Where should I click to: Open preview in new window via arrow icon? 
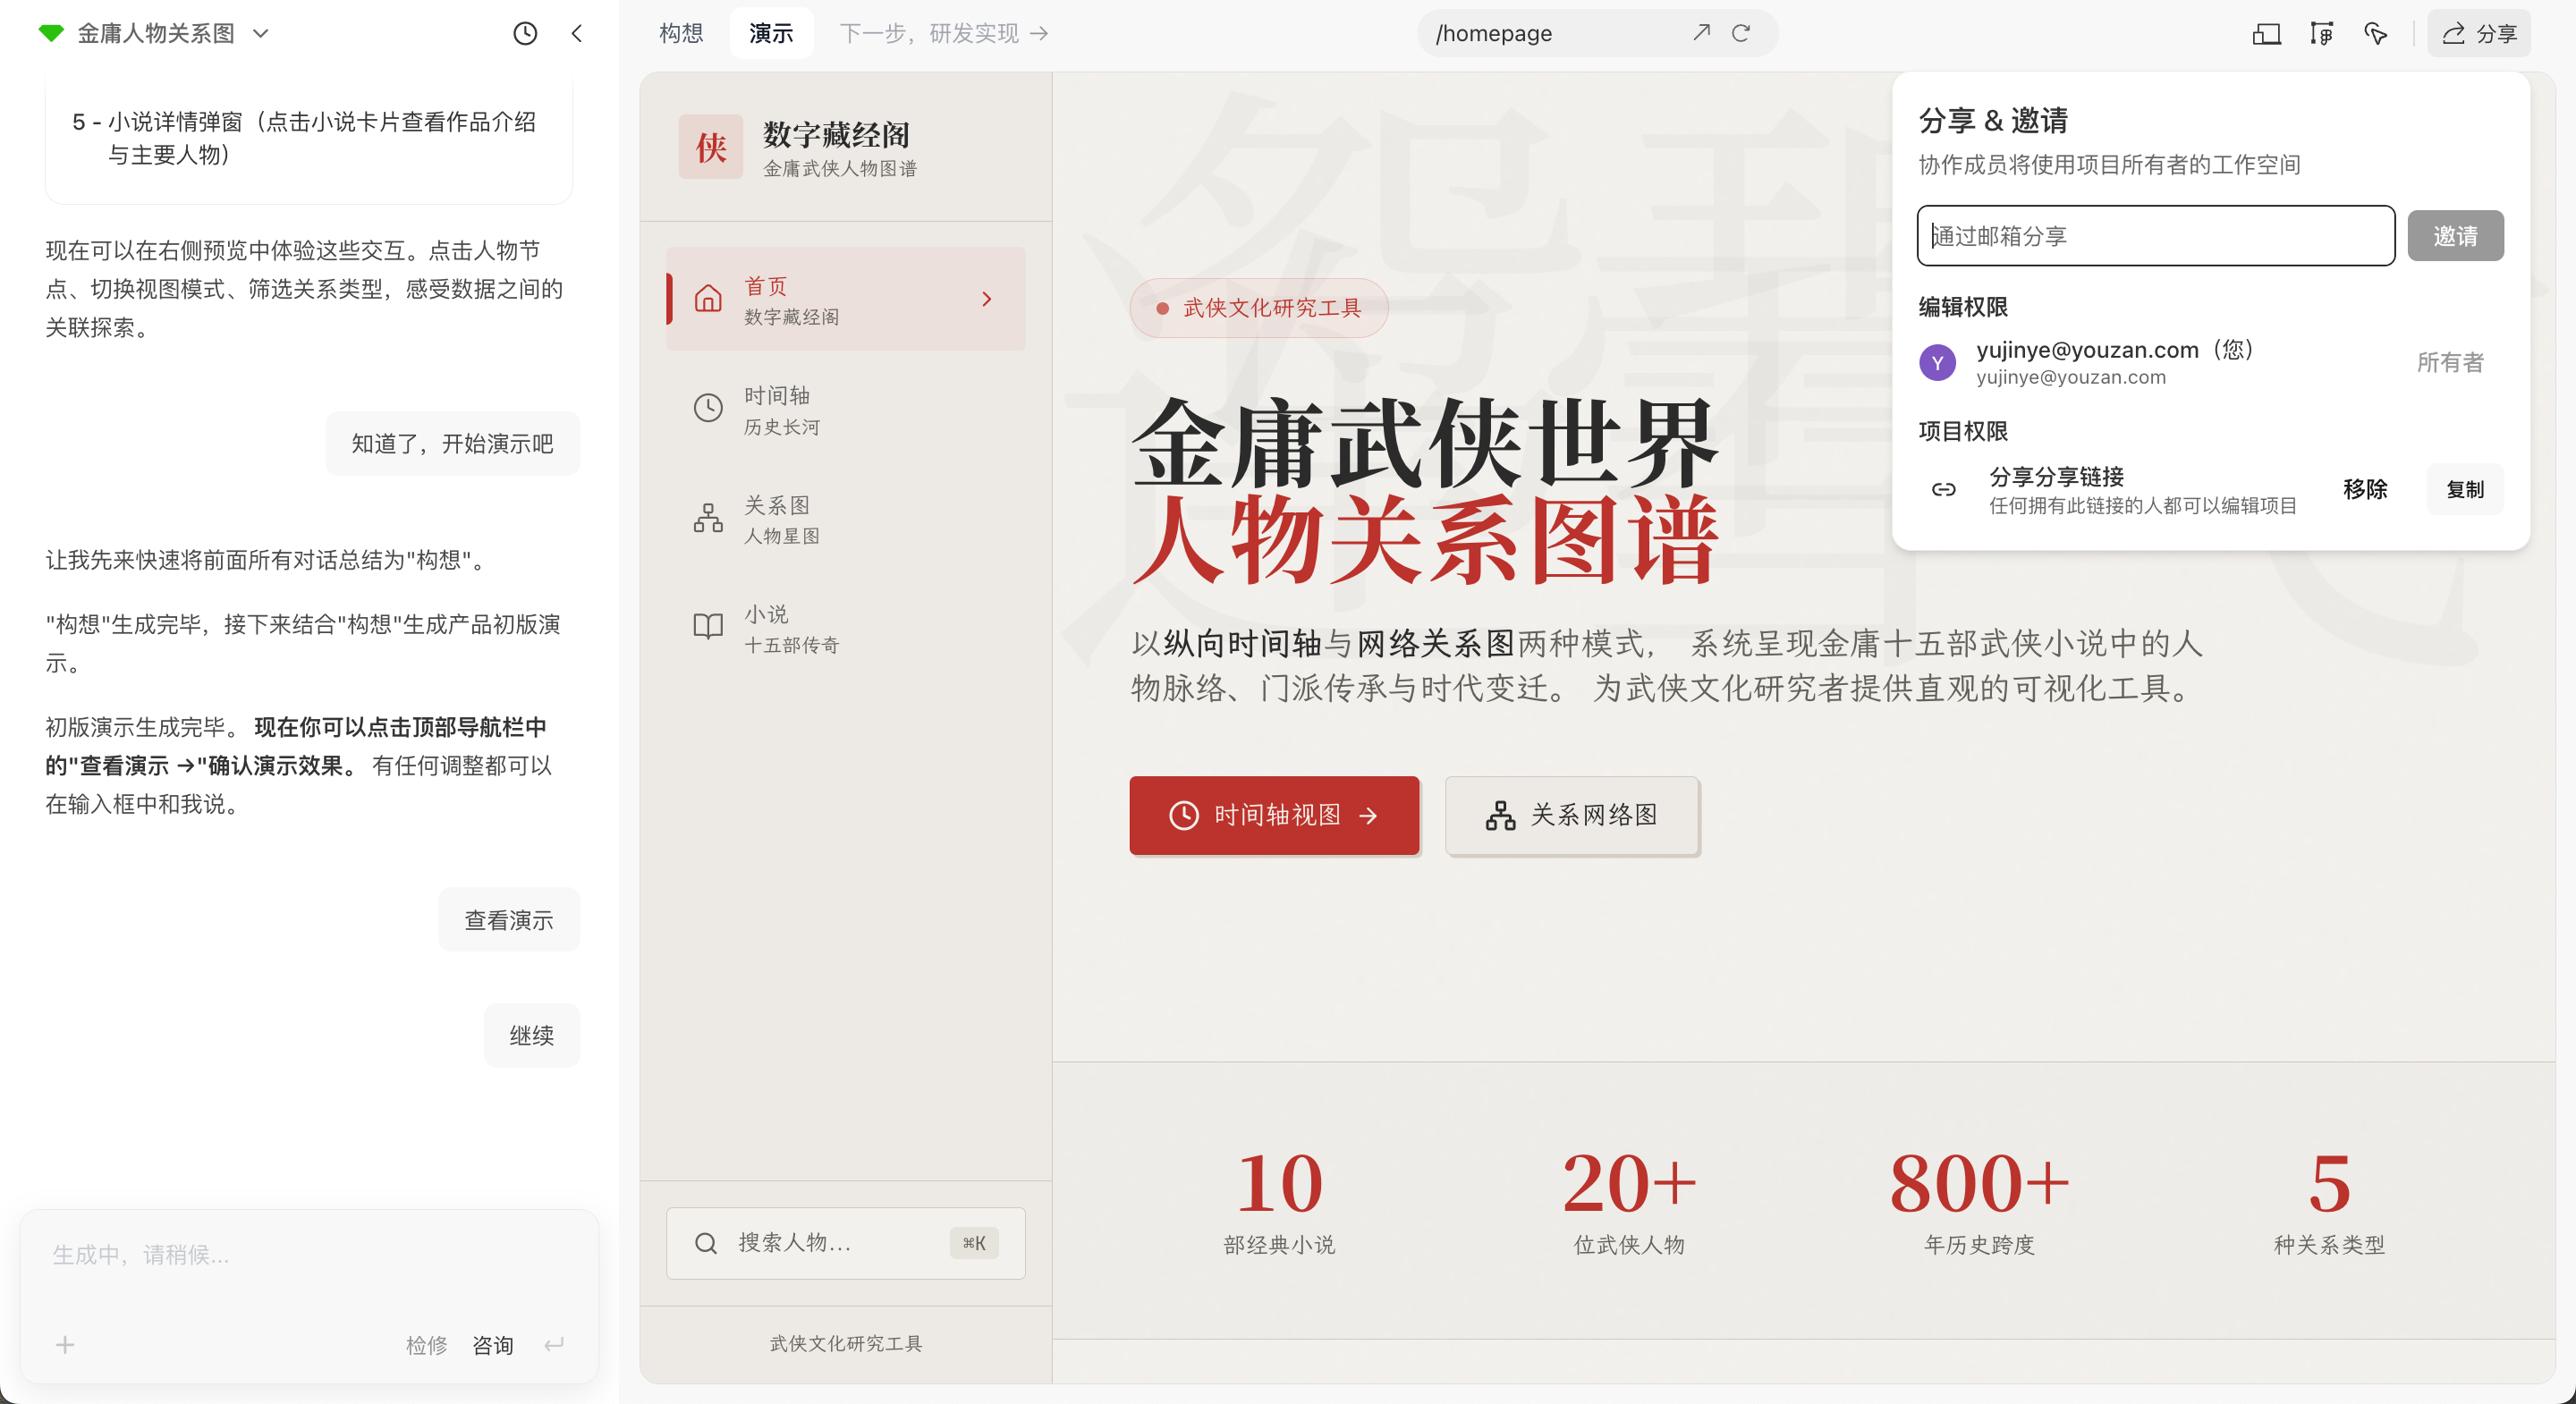pos(1701,33)
